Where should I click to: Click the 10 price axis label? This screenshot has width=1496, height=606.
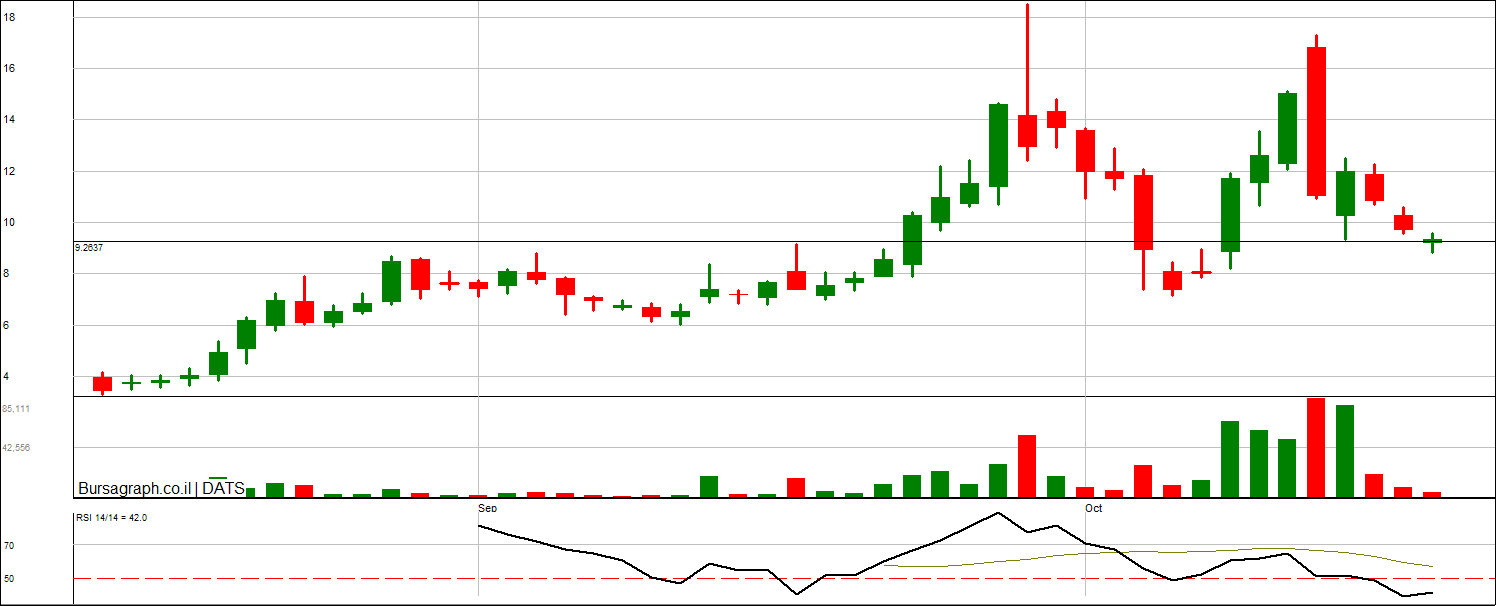point(9,222)
